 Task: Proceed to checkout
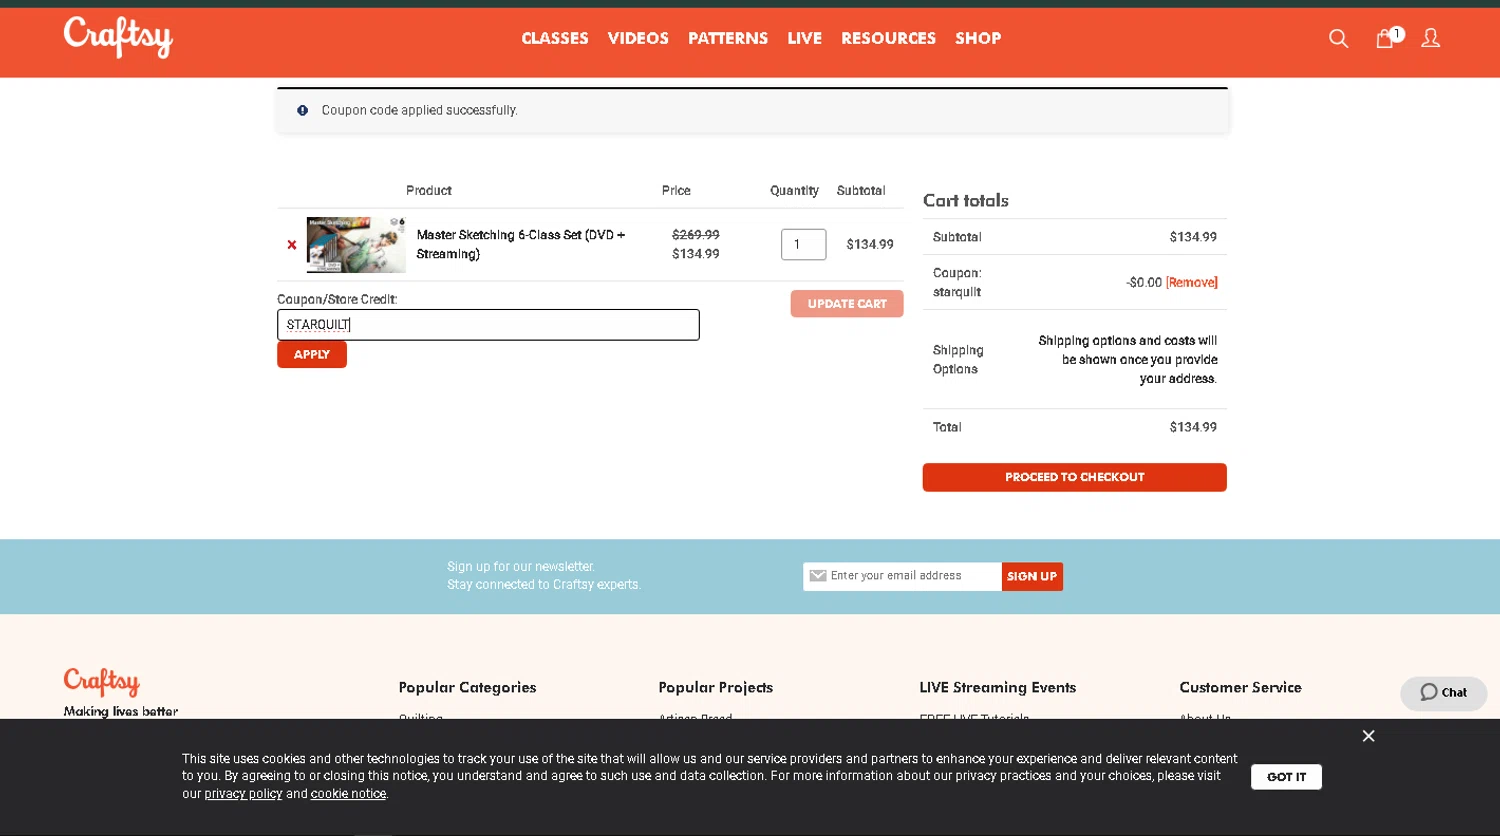tap(1074, 477)
